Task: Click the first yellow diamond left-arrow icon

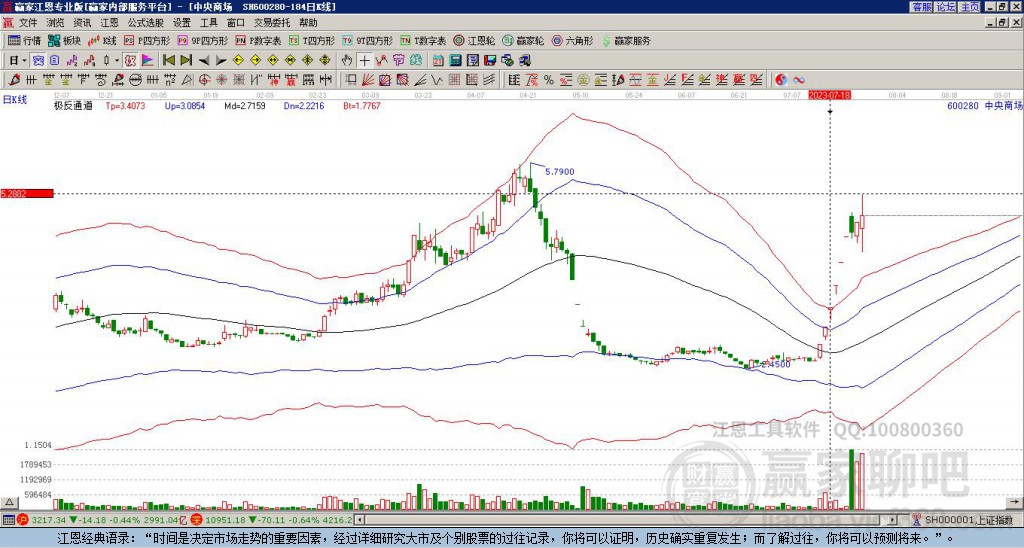Action: click(x=238, y=61)
